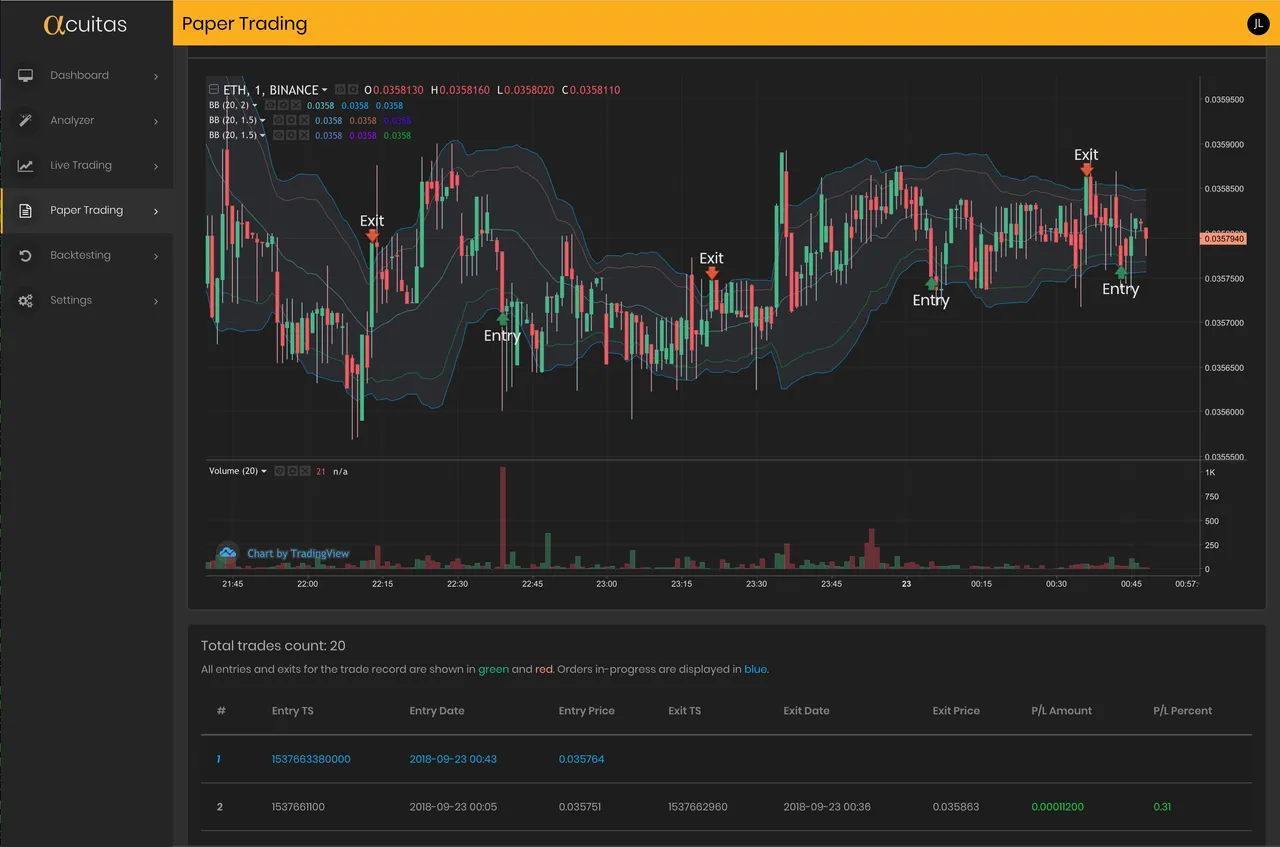
Task: Click blue entry price 0.035764
Action: (581, 759)
